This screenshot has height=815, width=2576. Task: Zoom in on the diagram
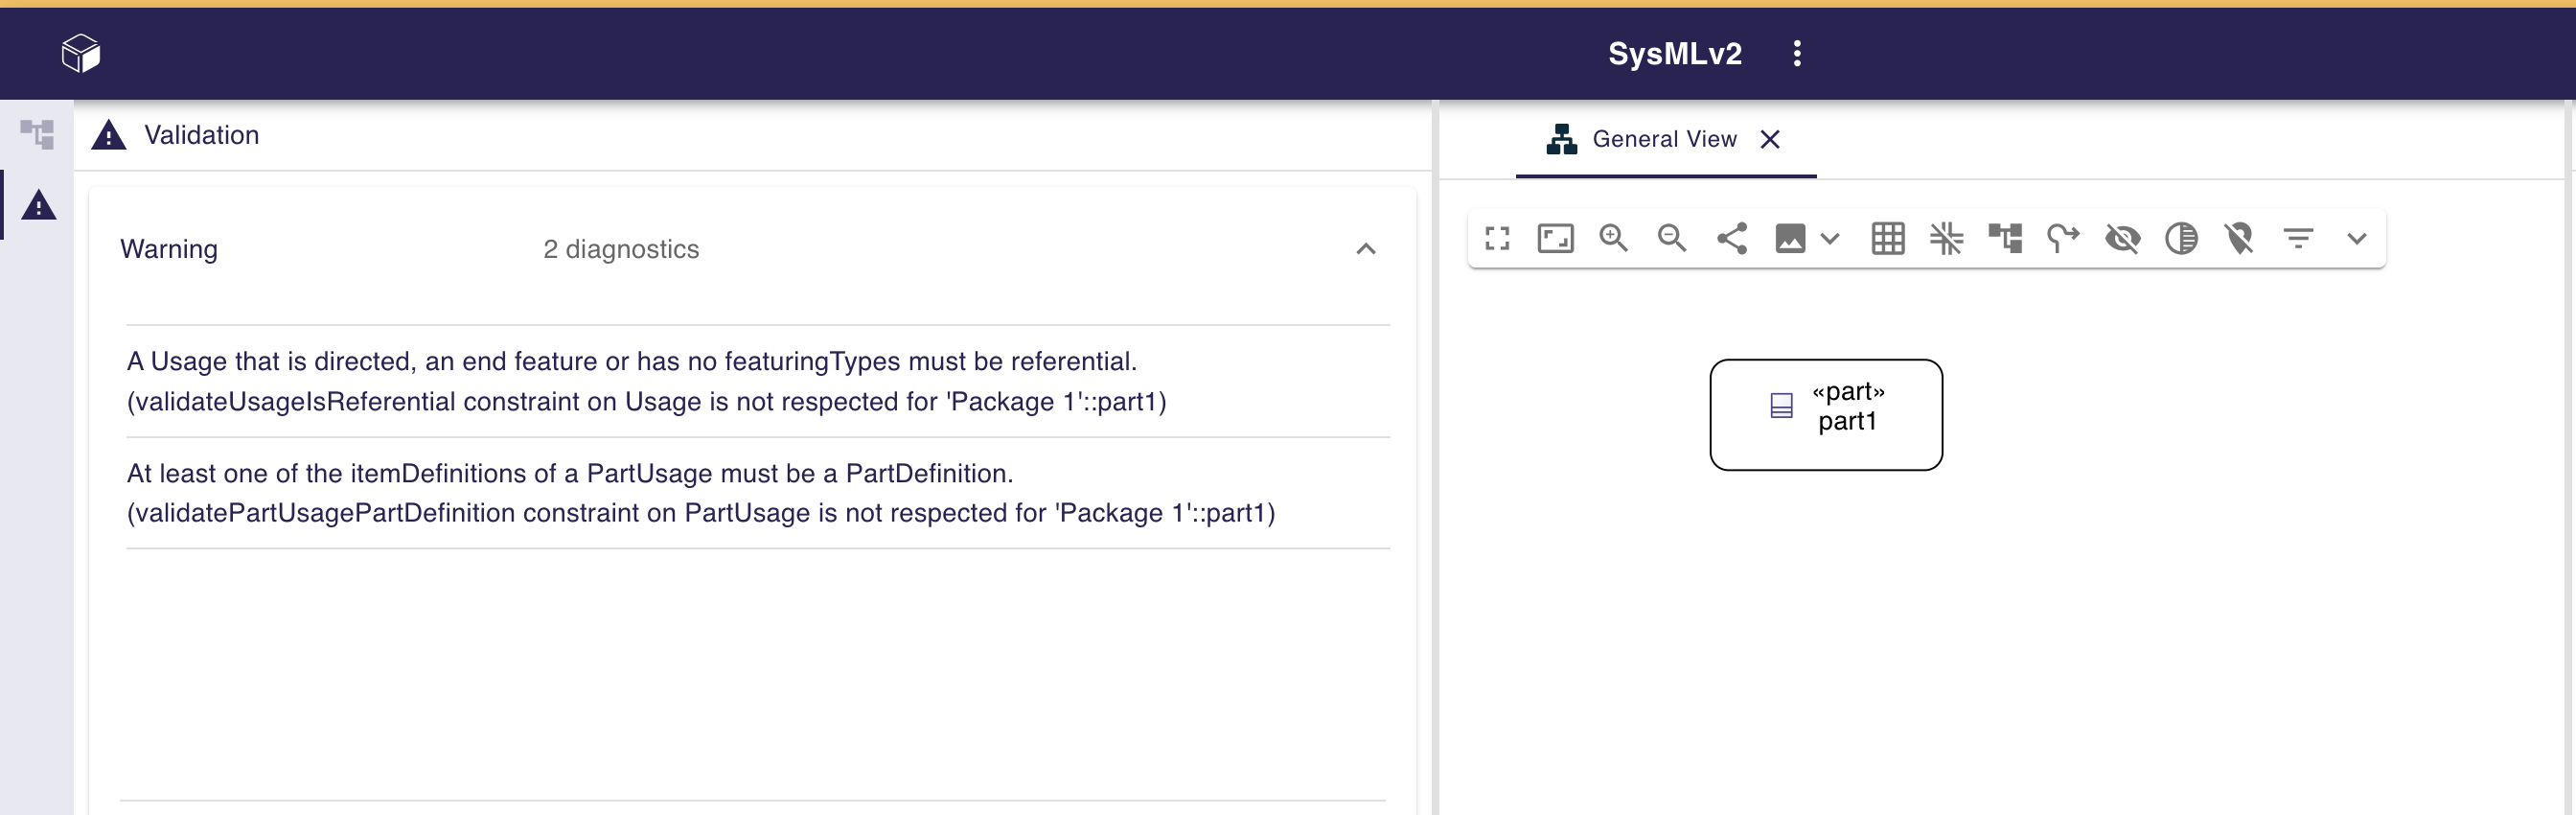[1613, 238]
